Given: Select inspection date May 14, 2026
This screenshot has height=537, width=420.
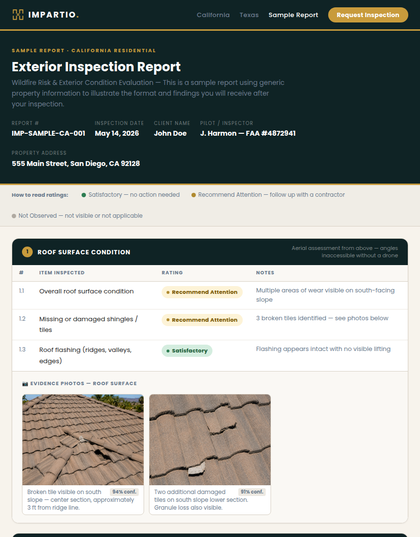Looking at the screenshot, I should (x=117, y=133).
